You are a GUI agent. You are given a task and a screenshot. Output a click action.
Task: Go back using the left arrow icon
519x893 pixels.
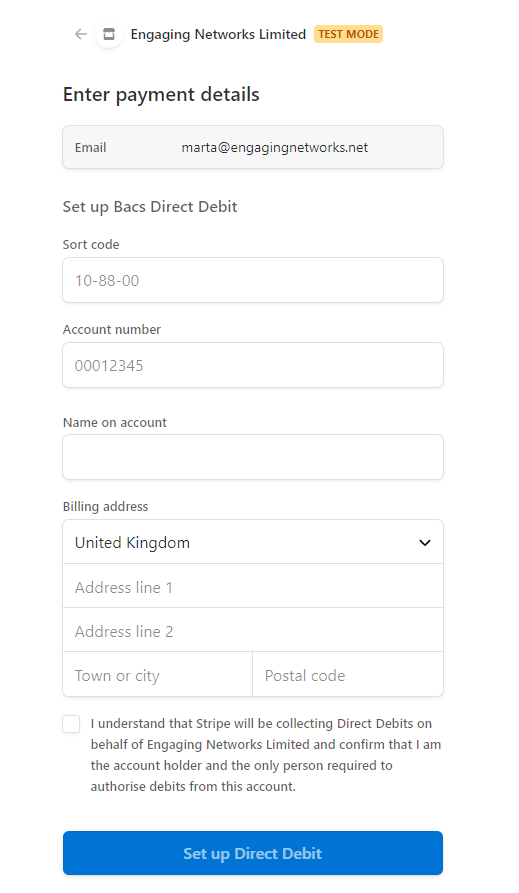click(81, 34)
